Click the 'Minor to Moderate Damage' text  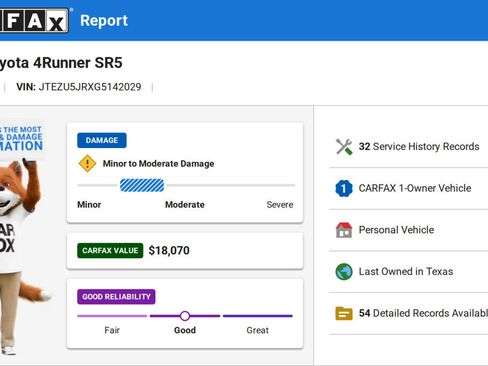pos(158,164)
